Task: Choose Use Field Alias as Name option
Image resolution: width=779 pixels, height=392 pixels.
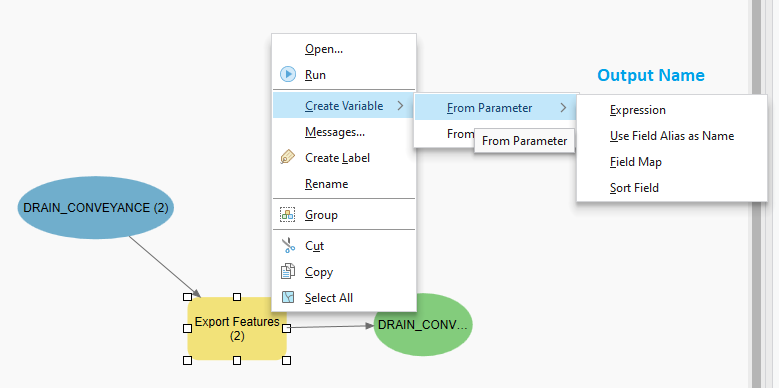Action: [x=672, y=136]
